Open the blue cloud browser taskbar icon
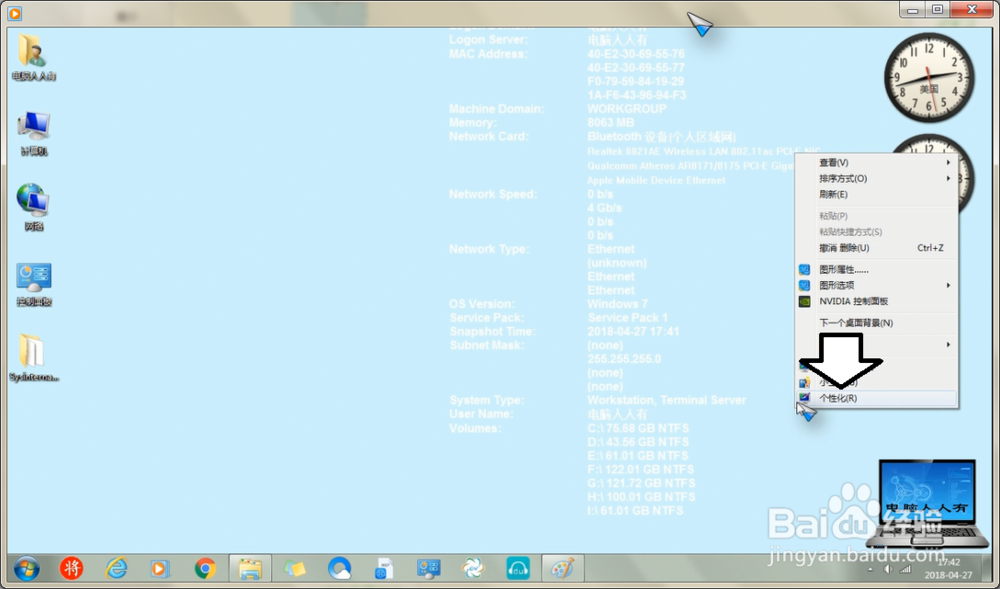This screenshot has width=1000, height=589. (x=339, y=568)
